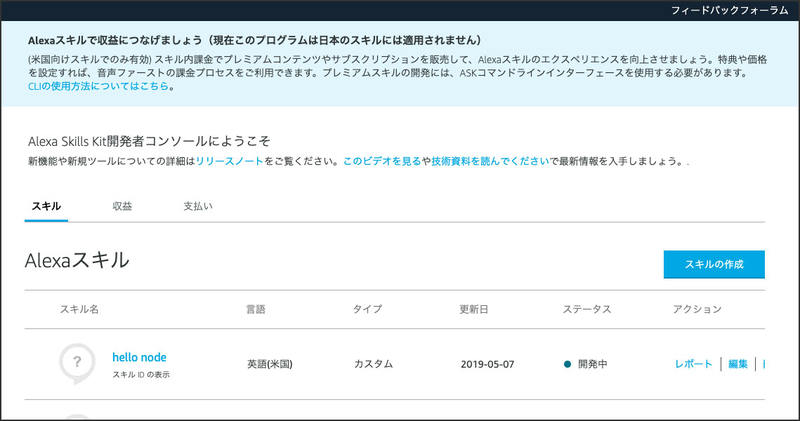Image resolution: width=800 pixels, height=421 pixels.
Task: Click the タイプ column header
Action: (x=367, y=309)
